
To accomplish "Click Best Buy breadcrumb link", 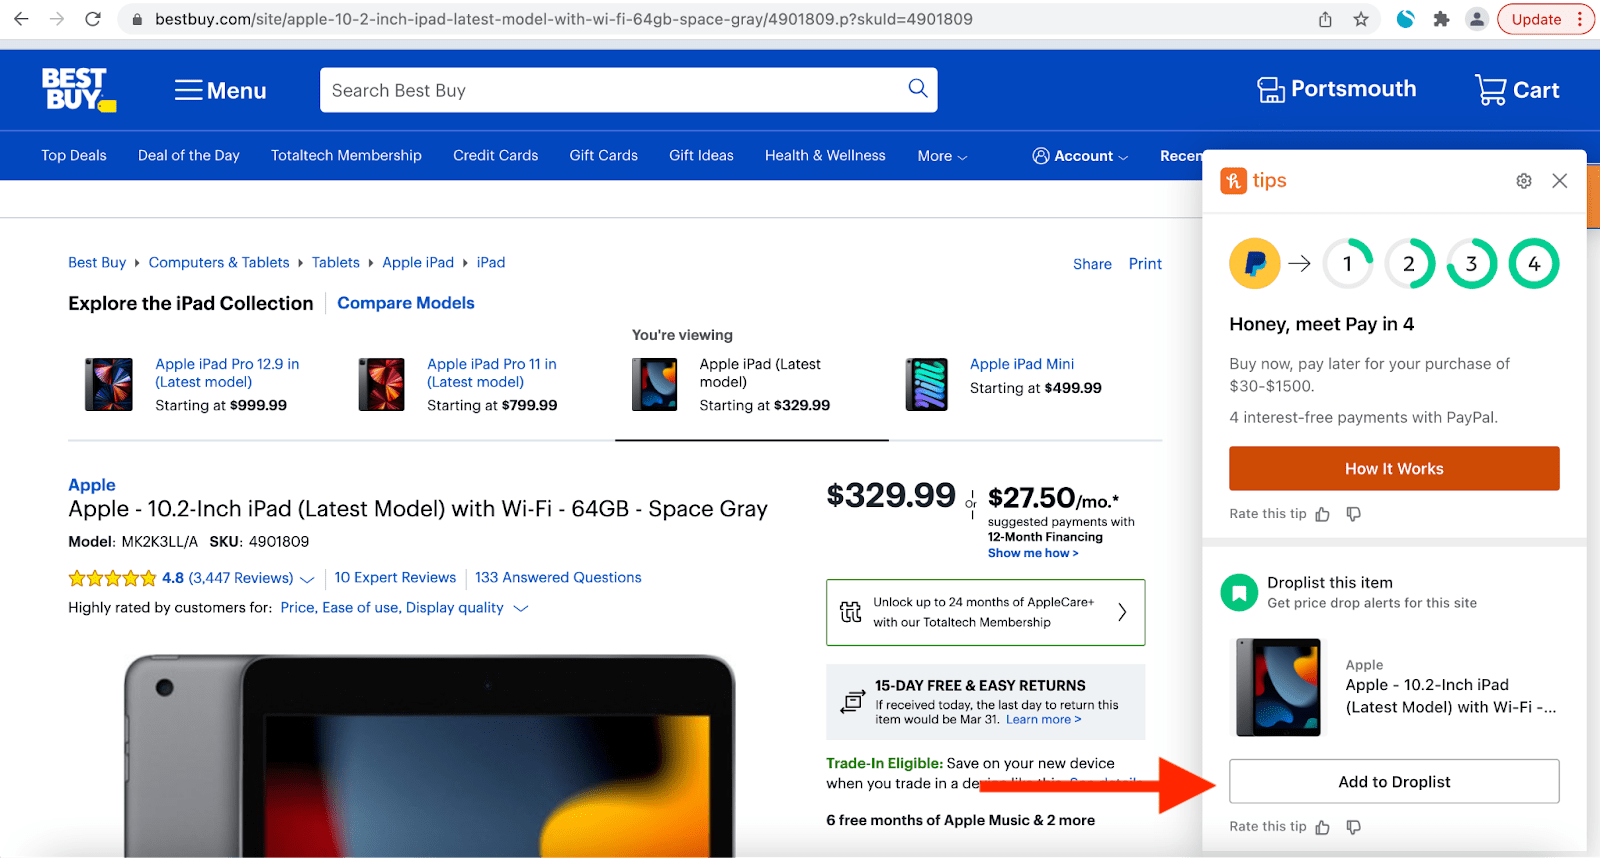I will (x=97, y=262).
